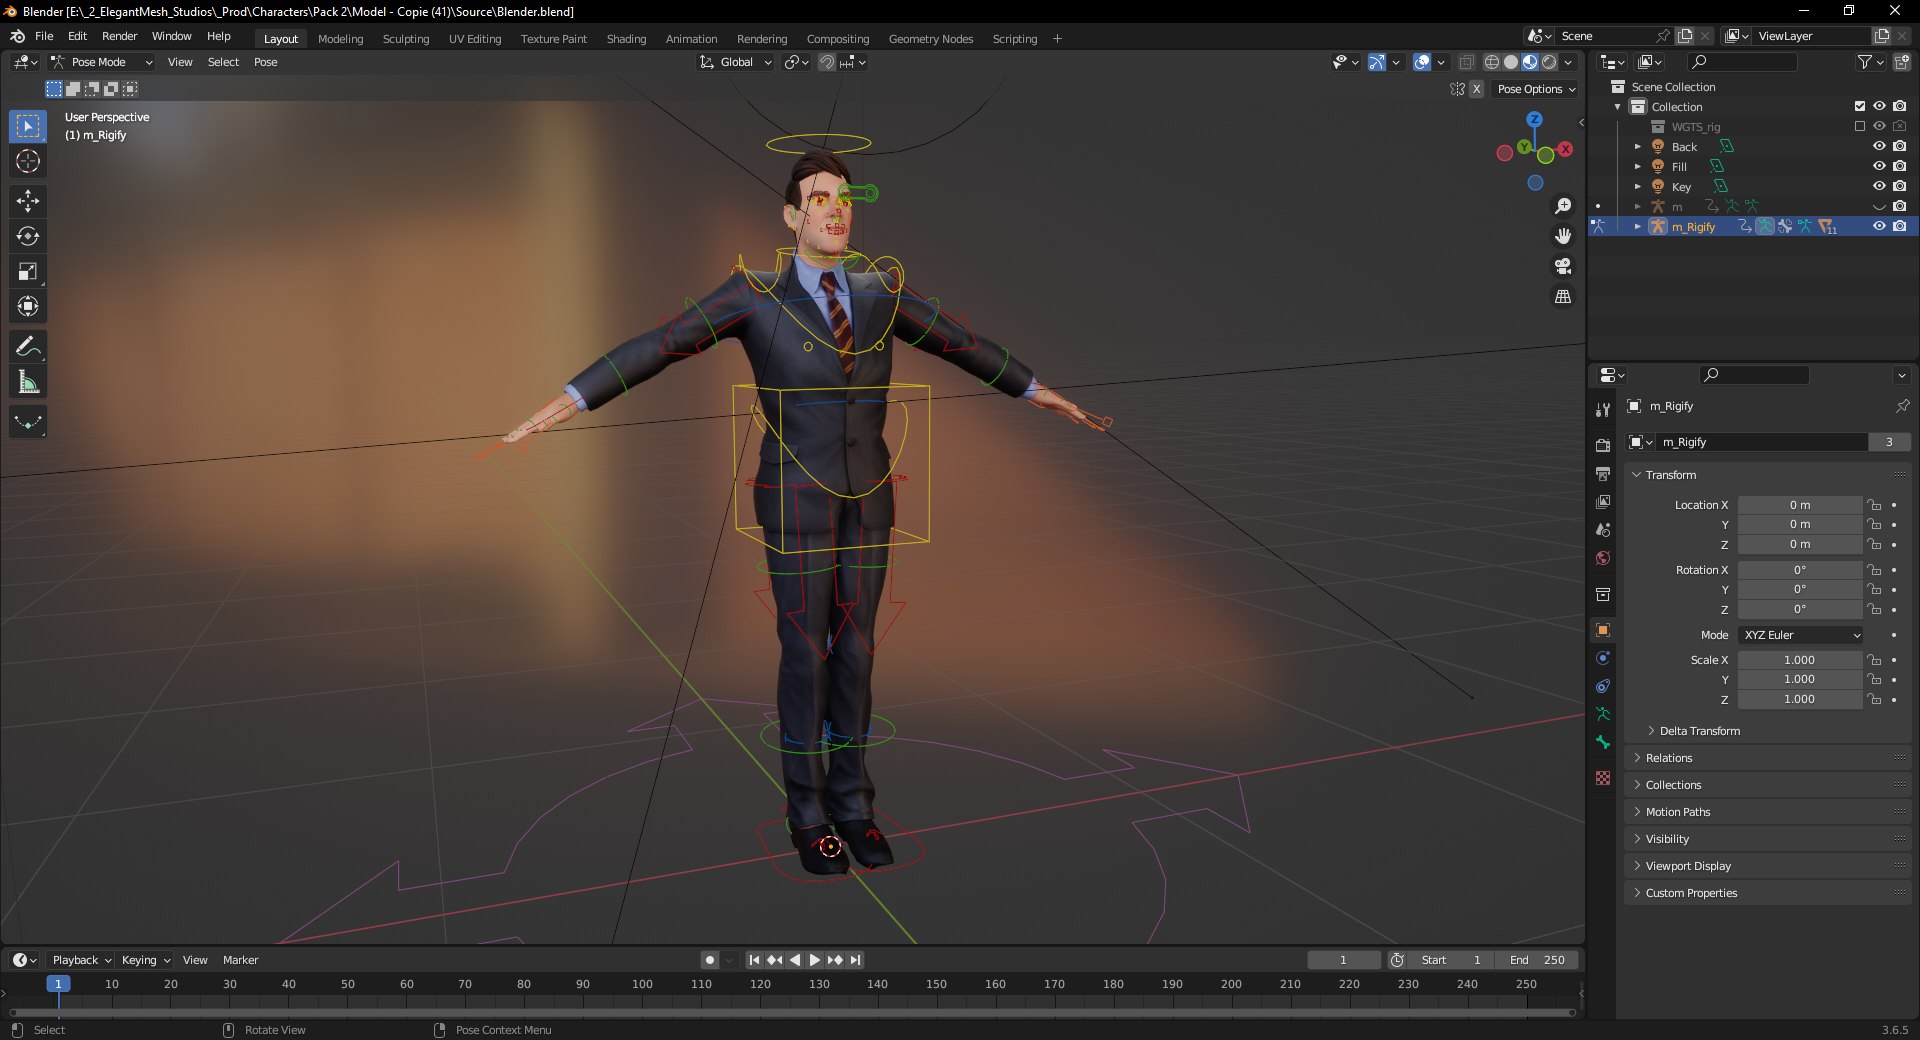
Task: Open the File menu
Action: [x=44, y=36]
